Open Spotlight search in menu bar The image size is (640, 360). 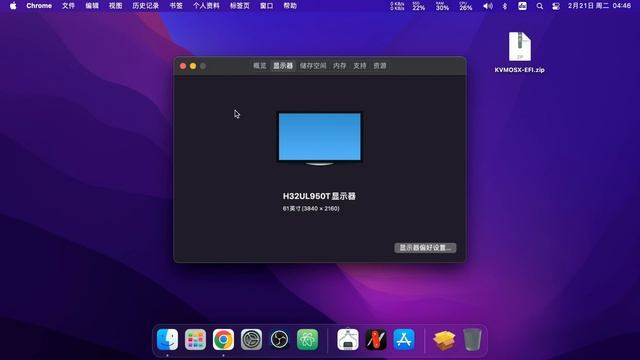pos(540,6)
